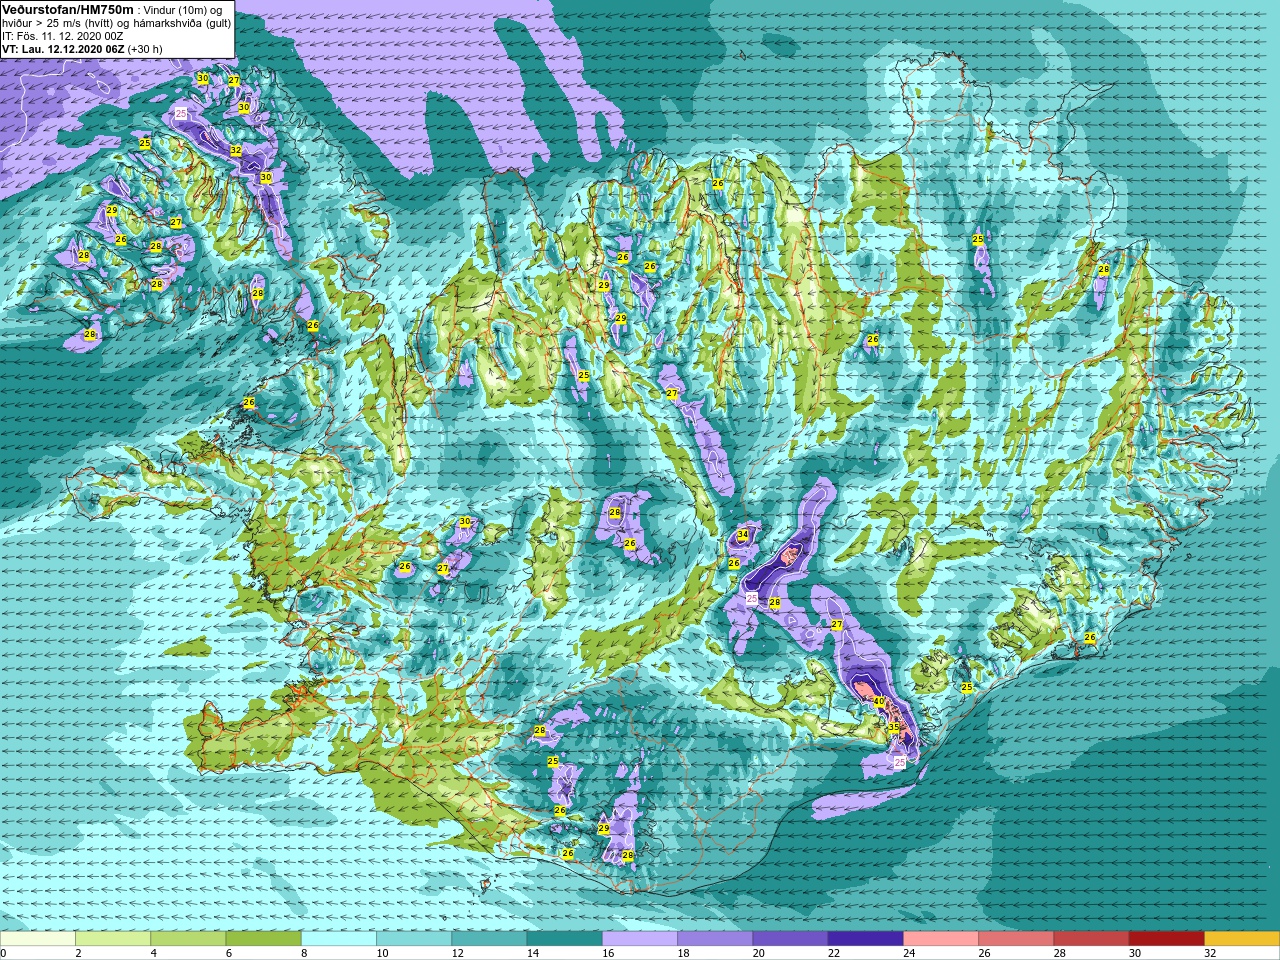The width and height of the screenshot is (1280, 960).
Task: Click the '8' tick on the color scale
Action: 302,953
